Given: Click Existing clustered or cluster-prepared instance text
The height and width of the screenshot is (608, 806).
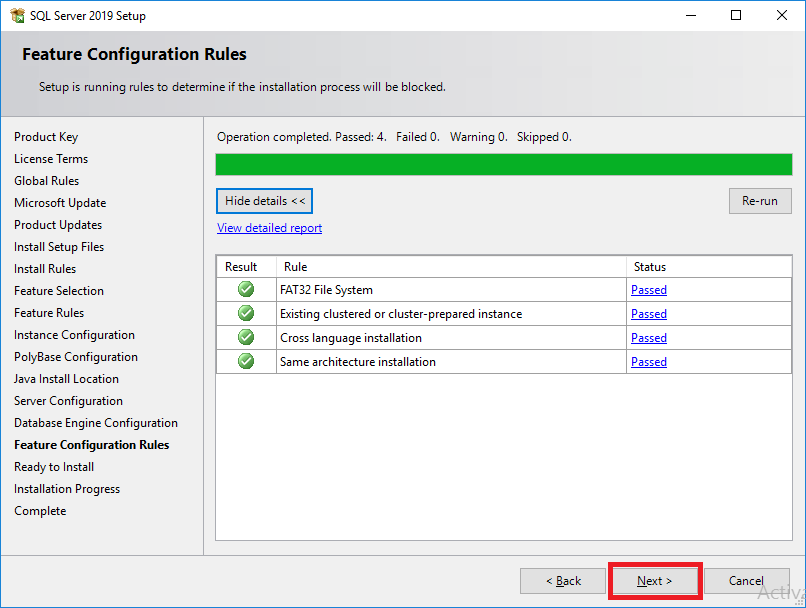Looking at the screenshot, I should [401, 314].
